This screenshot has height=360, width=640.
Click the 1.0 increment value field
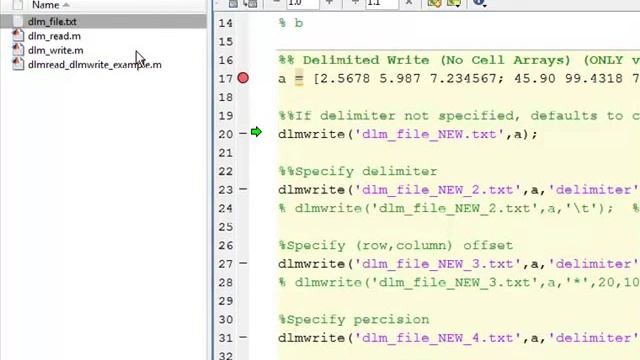pyautogui.click(x=302, y=3)
